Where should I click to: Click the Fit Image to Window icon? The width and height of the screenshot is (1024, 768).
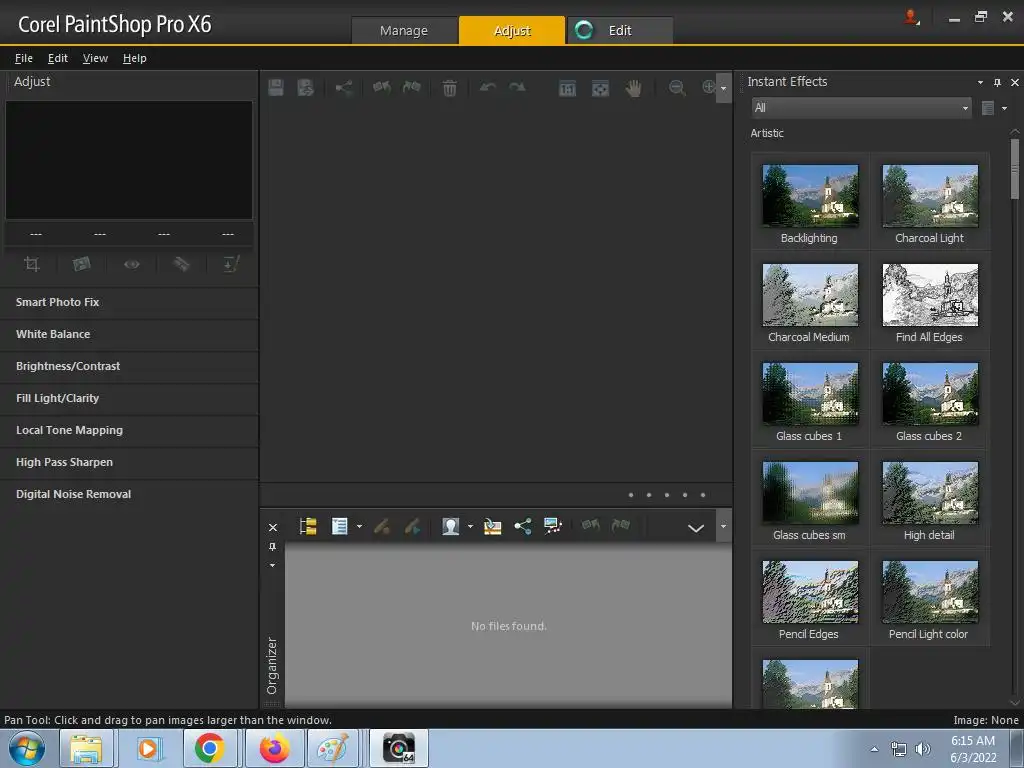[600, 88]
